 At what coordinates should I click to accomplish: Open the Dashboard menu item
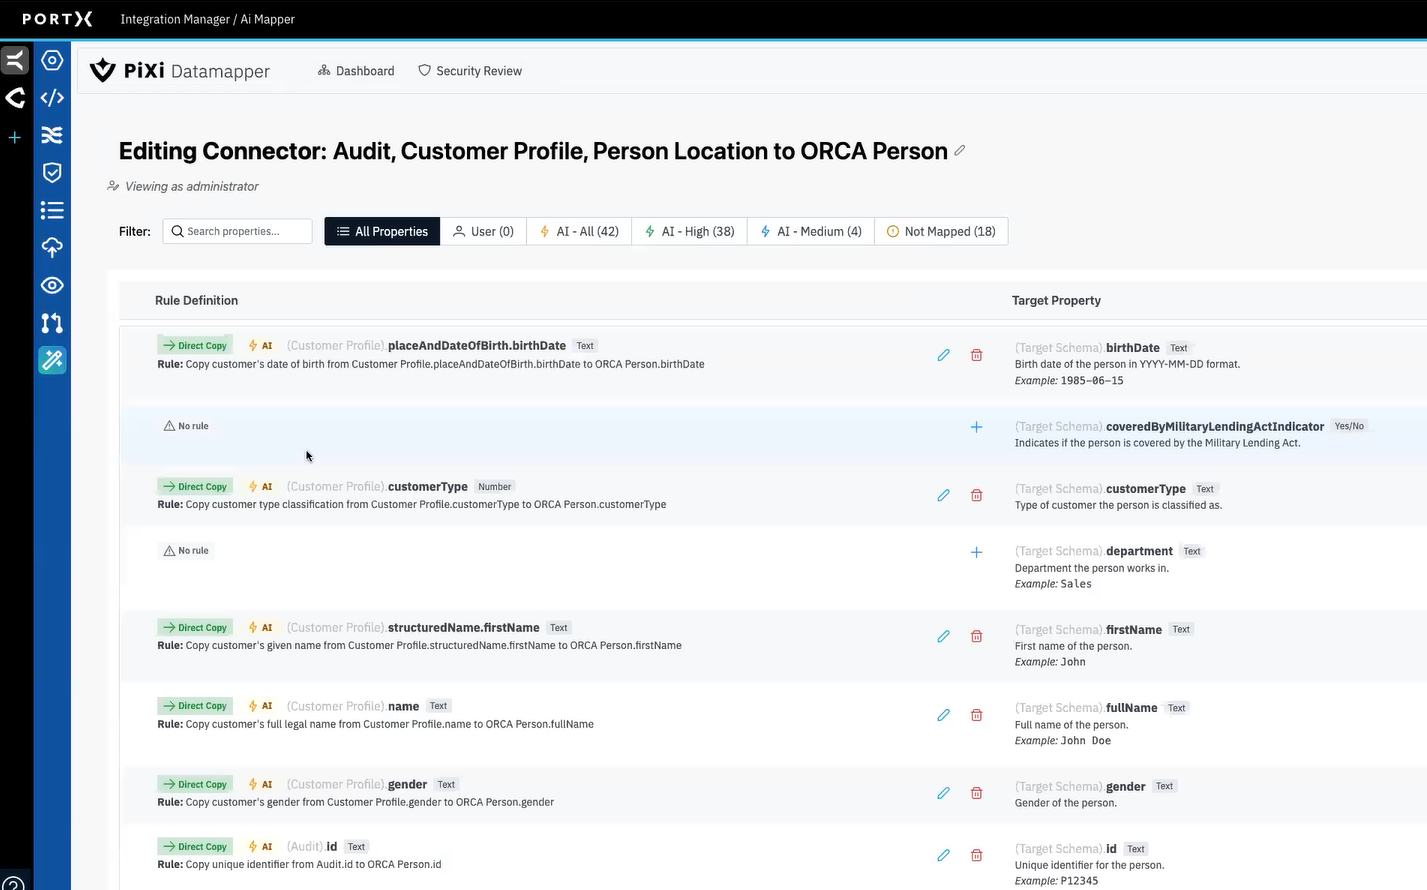point(356,71)
